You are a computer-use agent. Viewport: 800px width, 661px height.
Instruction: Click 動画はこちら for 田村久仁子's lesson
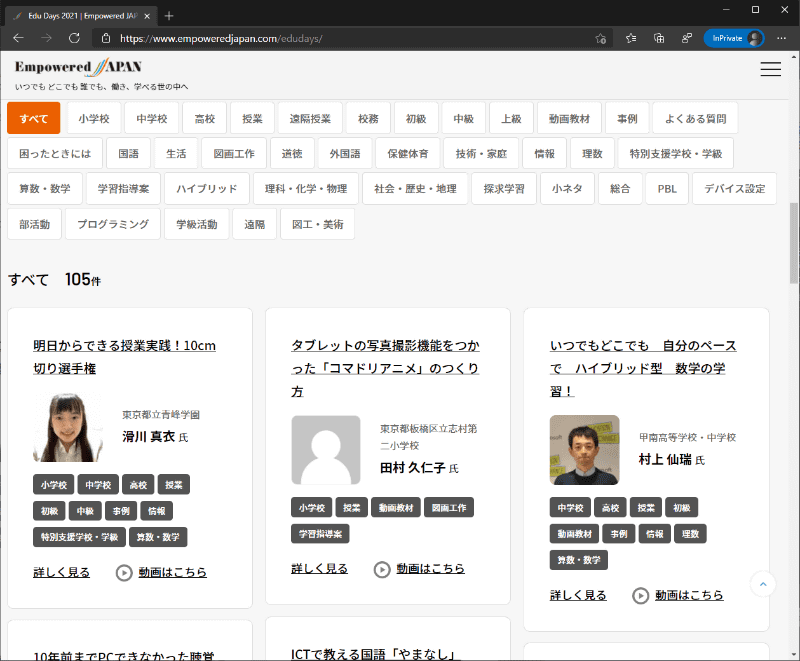coord(430,568)
